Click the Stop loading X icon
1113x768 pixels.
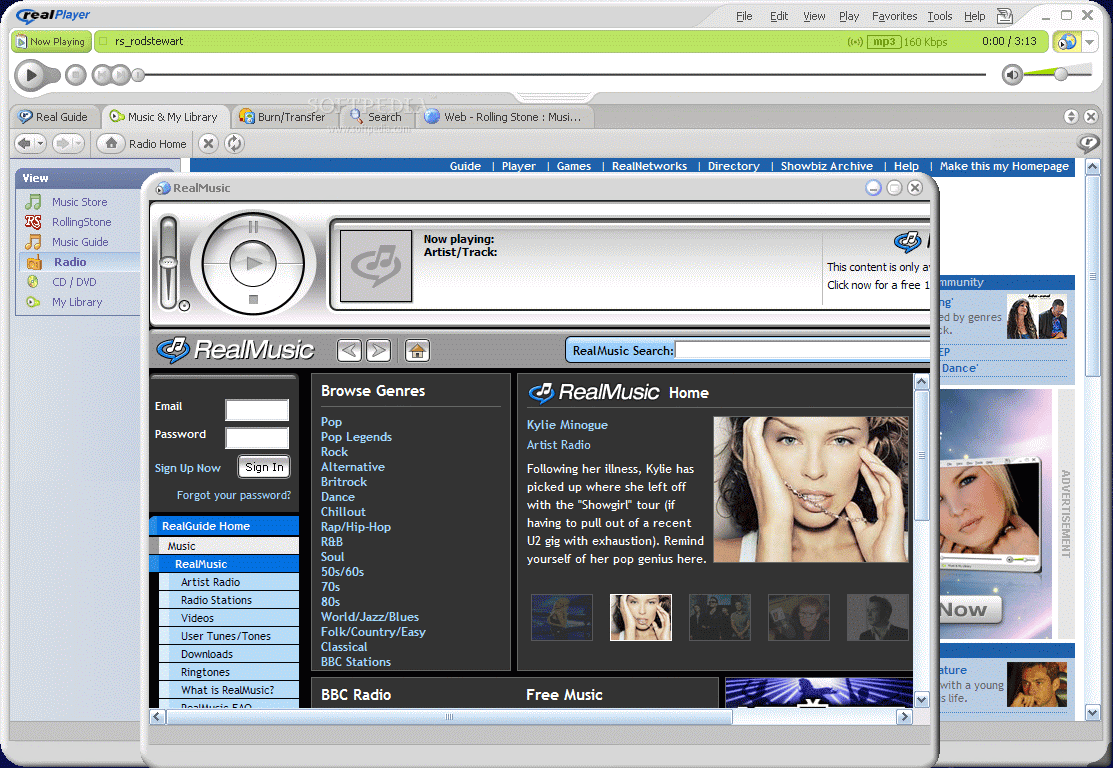point(207,143)
